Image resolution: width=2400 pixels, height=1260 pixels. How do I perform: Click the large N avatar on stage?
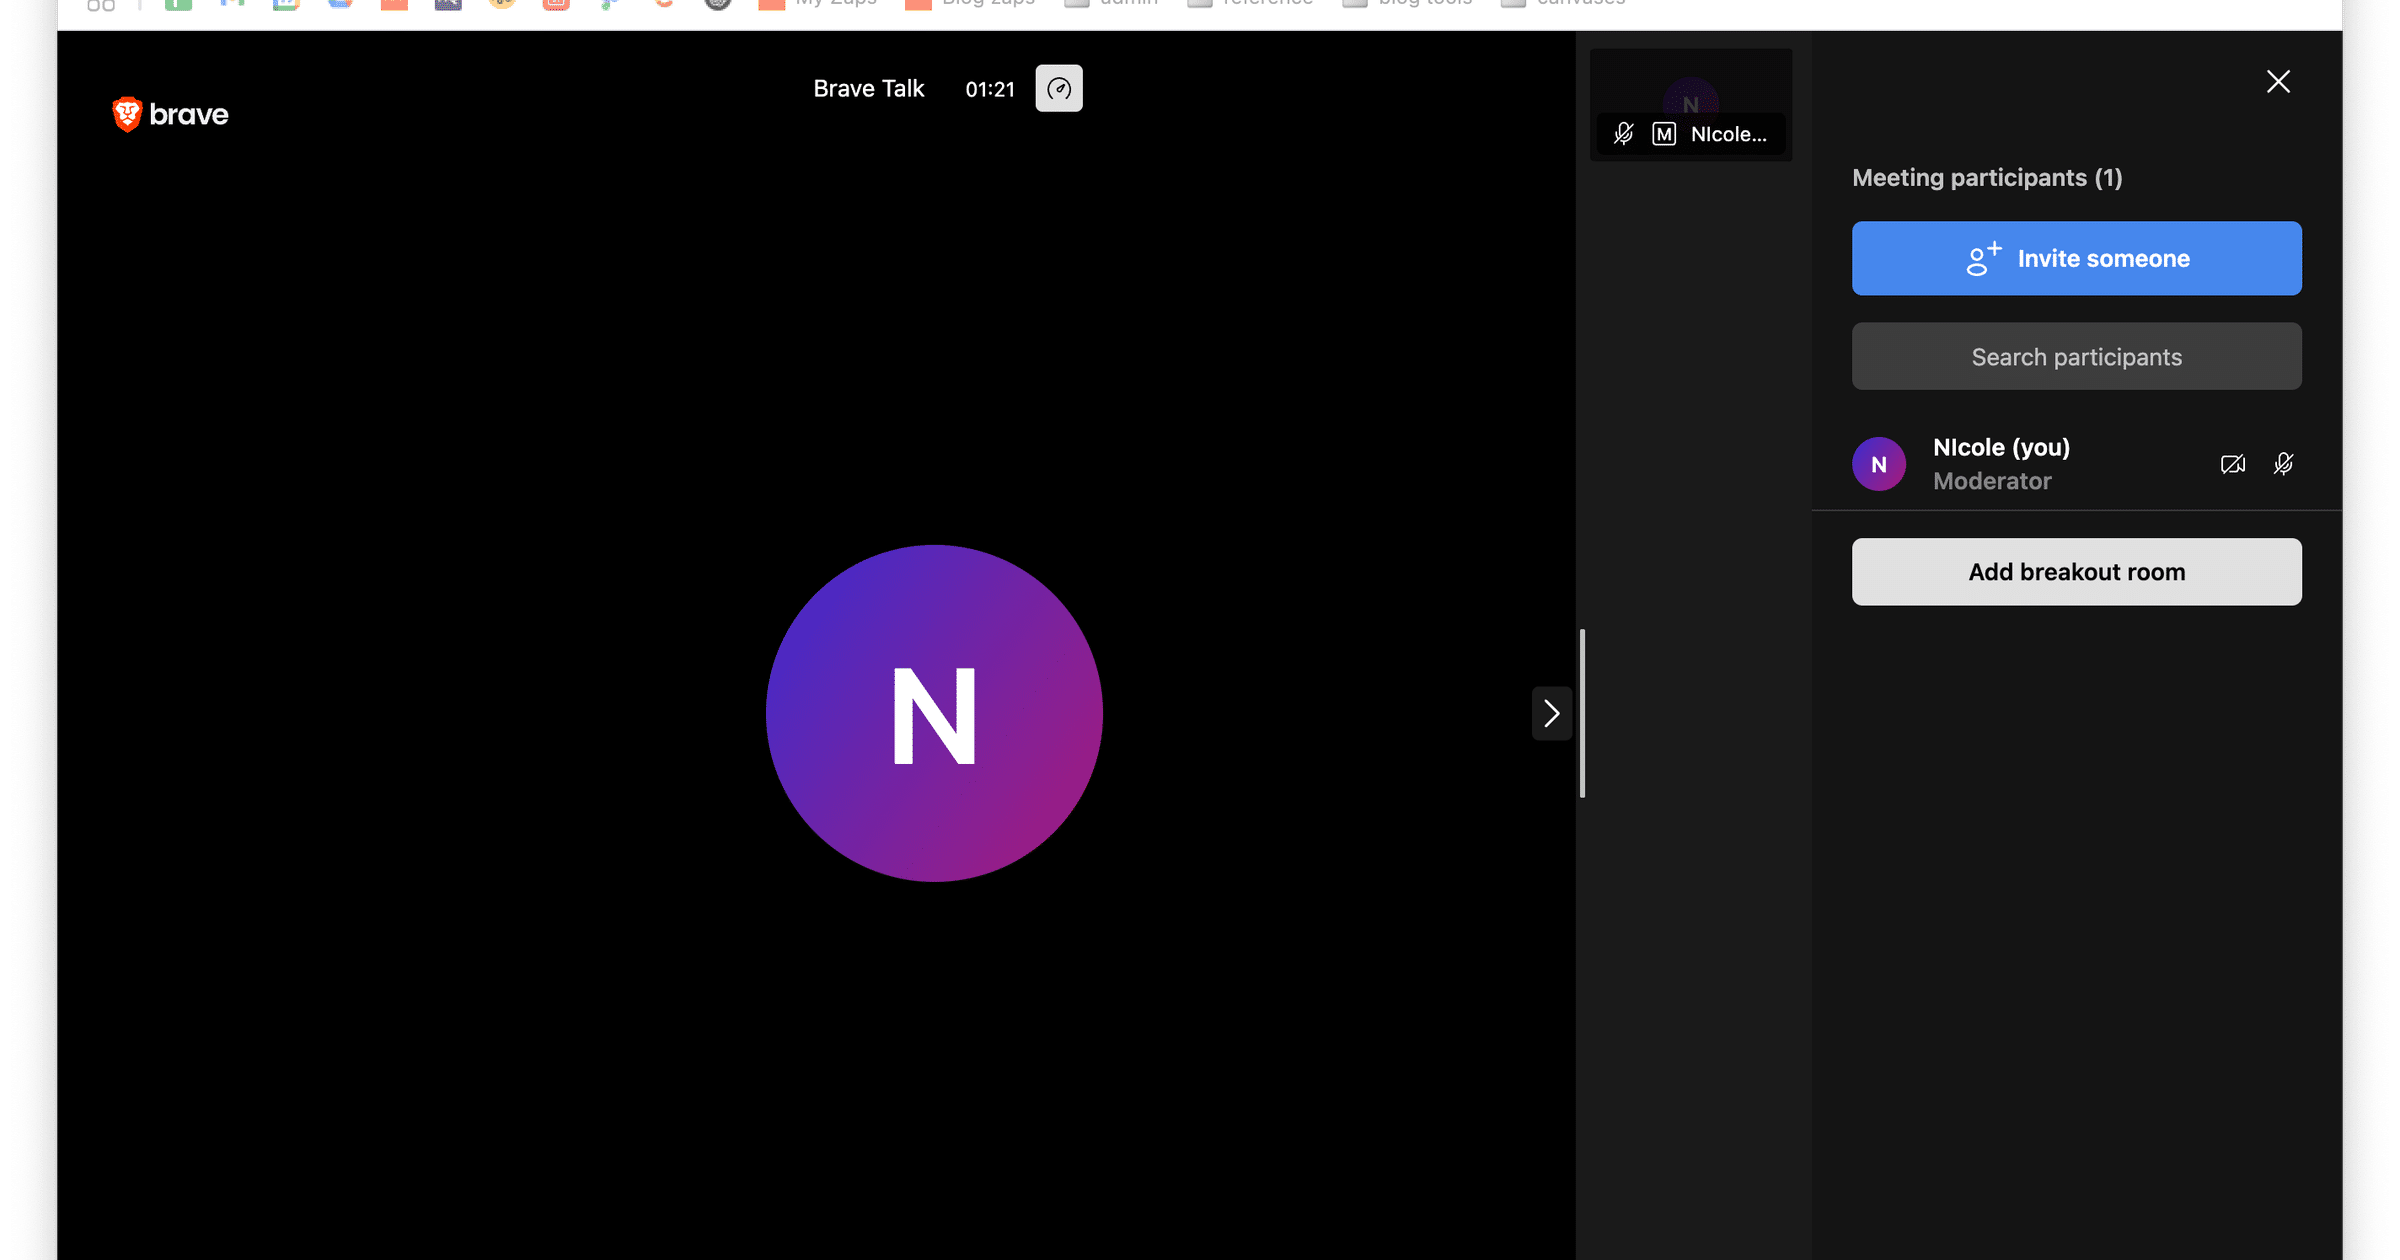coord(934,714)
